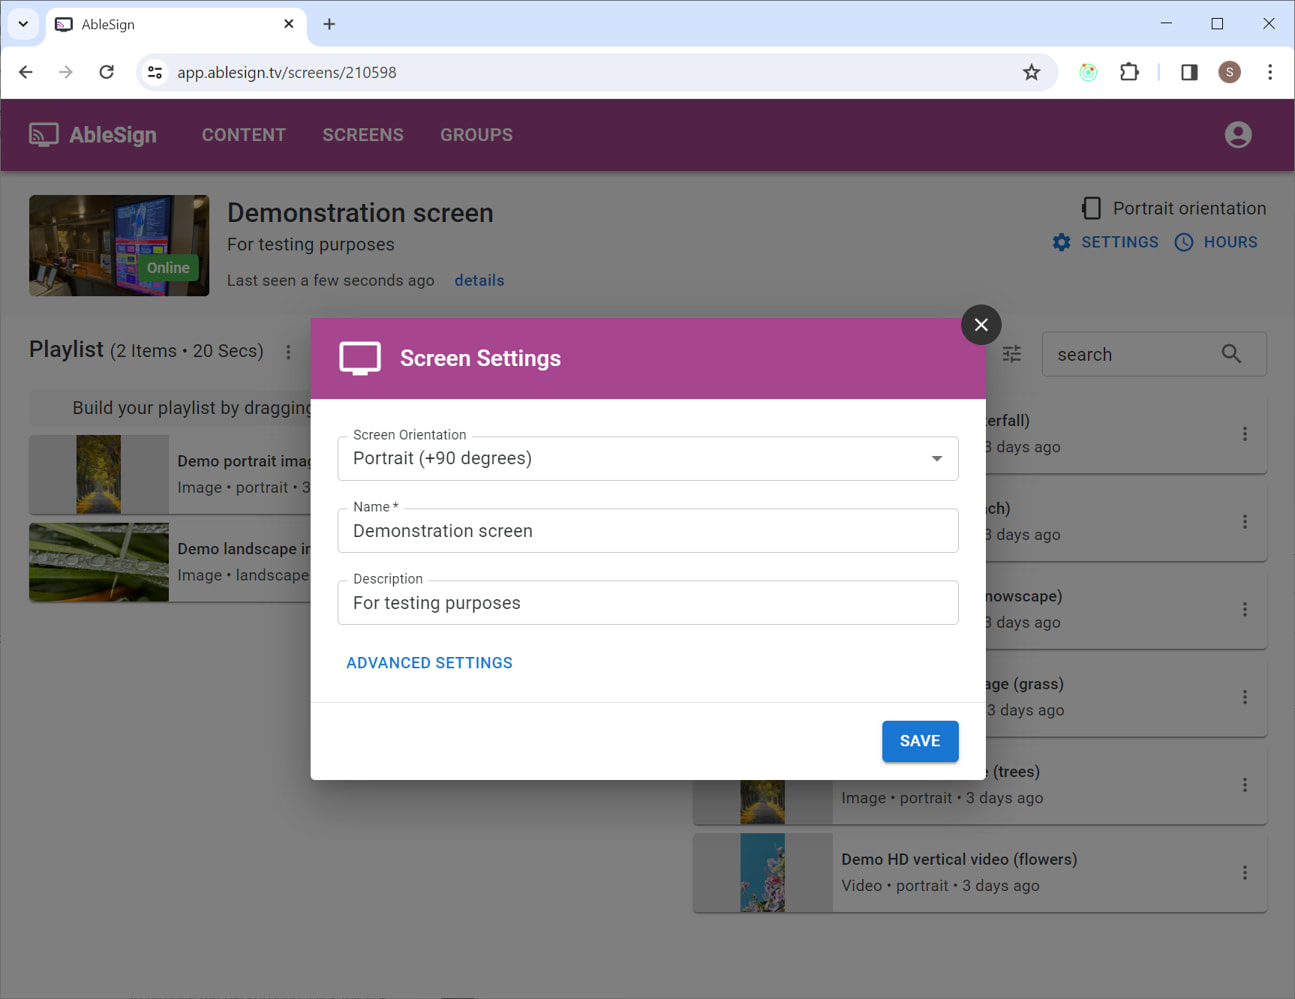Open ADVANCED SETTINGS in the dialog
1295x999 pixels.
pyautogui.click(x=429, y=662)
